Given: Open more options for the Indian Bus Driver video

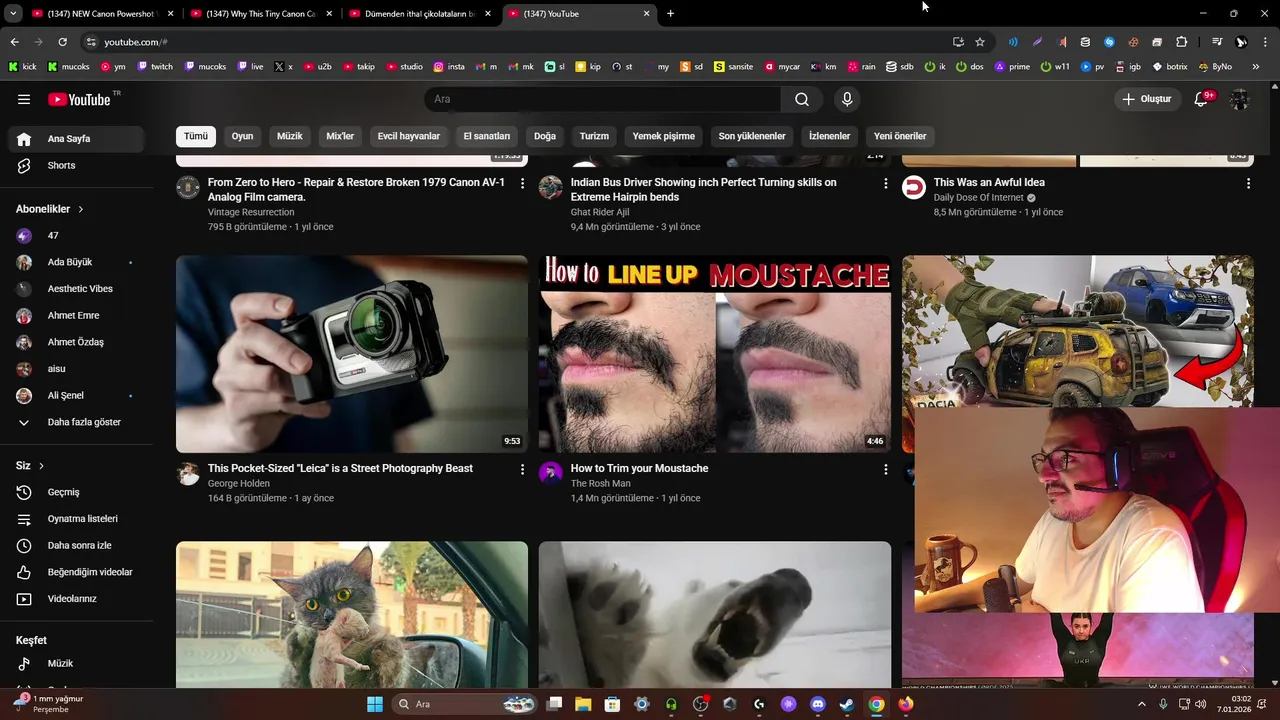Looking at the screenshot, I should click(885, 183).
